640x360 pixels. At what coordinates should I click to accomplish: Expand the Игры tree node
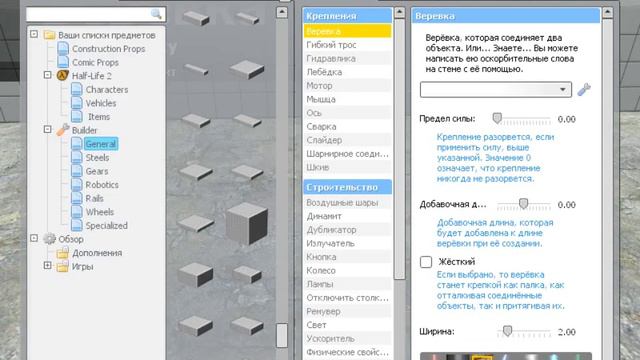(48, 265)
